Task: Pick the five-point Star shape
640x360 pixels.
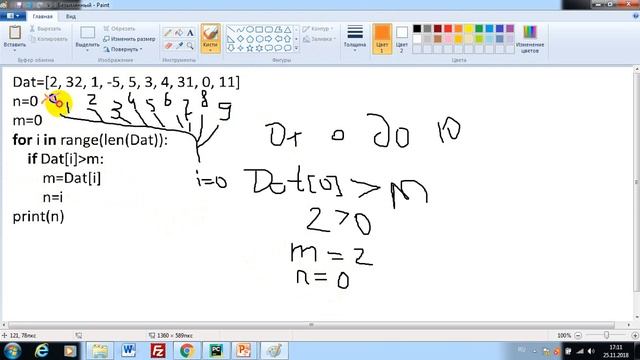Action: (x=250, y=48)
